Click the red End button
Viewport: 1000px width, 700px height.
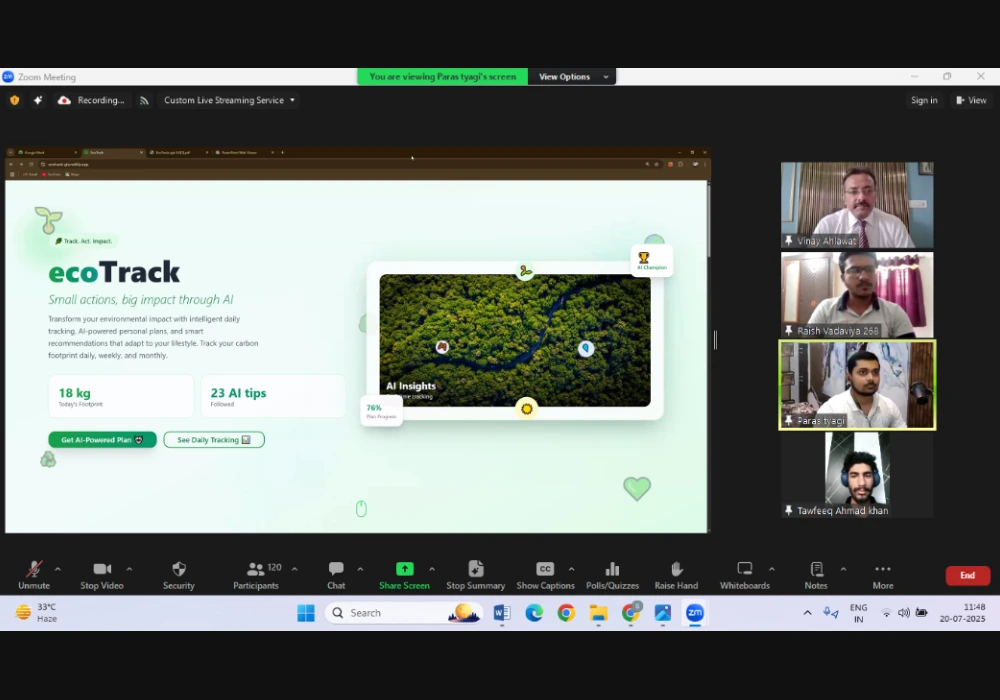tap(967, 575)
